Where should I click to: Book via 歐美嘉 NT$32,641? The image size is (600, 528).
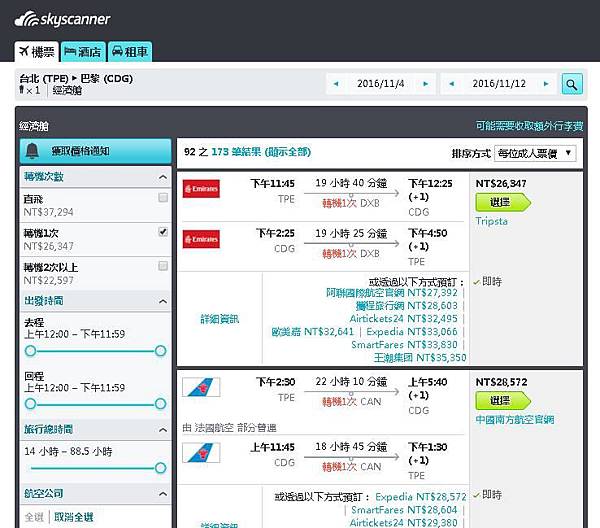pyautogui.click(x=313, y=332)
